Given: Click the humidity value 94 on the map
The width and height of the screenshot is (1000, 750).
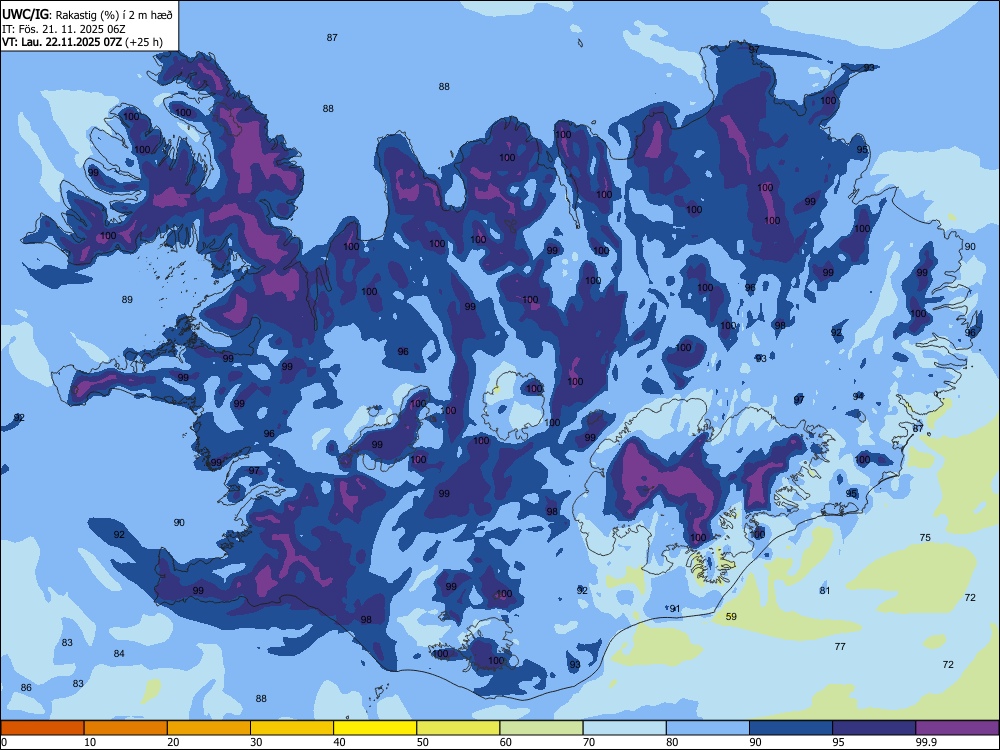Looking at the screenshot, I should click(x=858, y=397).
